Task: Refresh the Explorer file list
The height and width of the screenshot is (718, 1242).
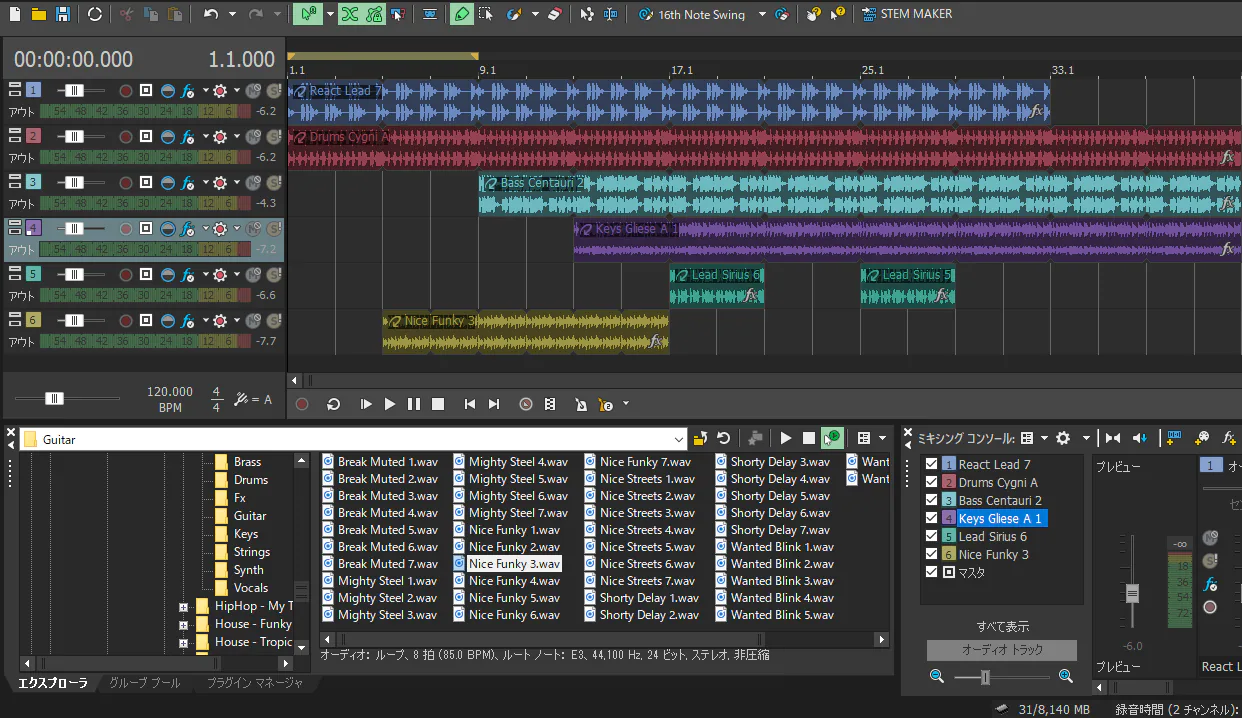Action: [723, 438]
